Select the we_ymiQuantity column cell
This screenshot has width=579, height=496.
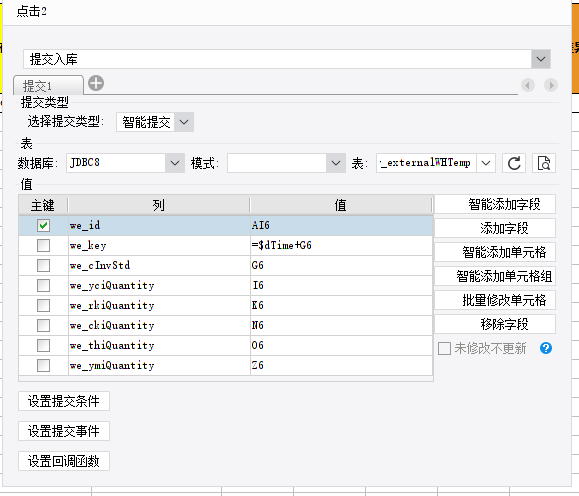click(159, 366)
